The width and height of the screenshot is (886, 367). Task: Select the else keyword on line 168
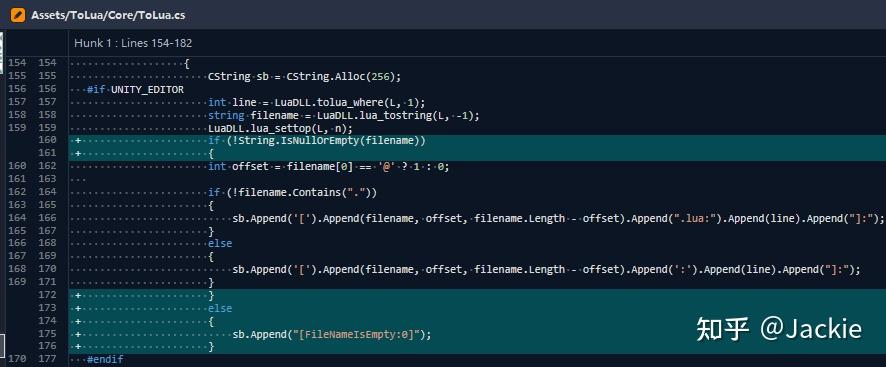click(220, 244)
